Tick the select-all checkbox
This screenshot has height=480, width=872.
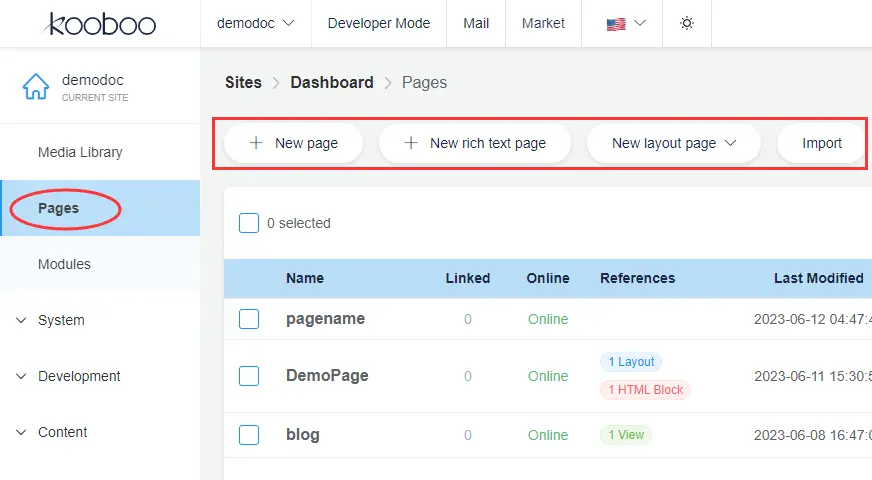(249, 223)
